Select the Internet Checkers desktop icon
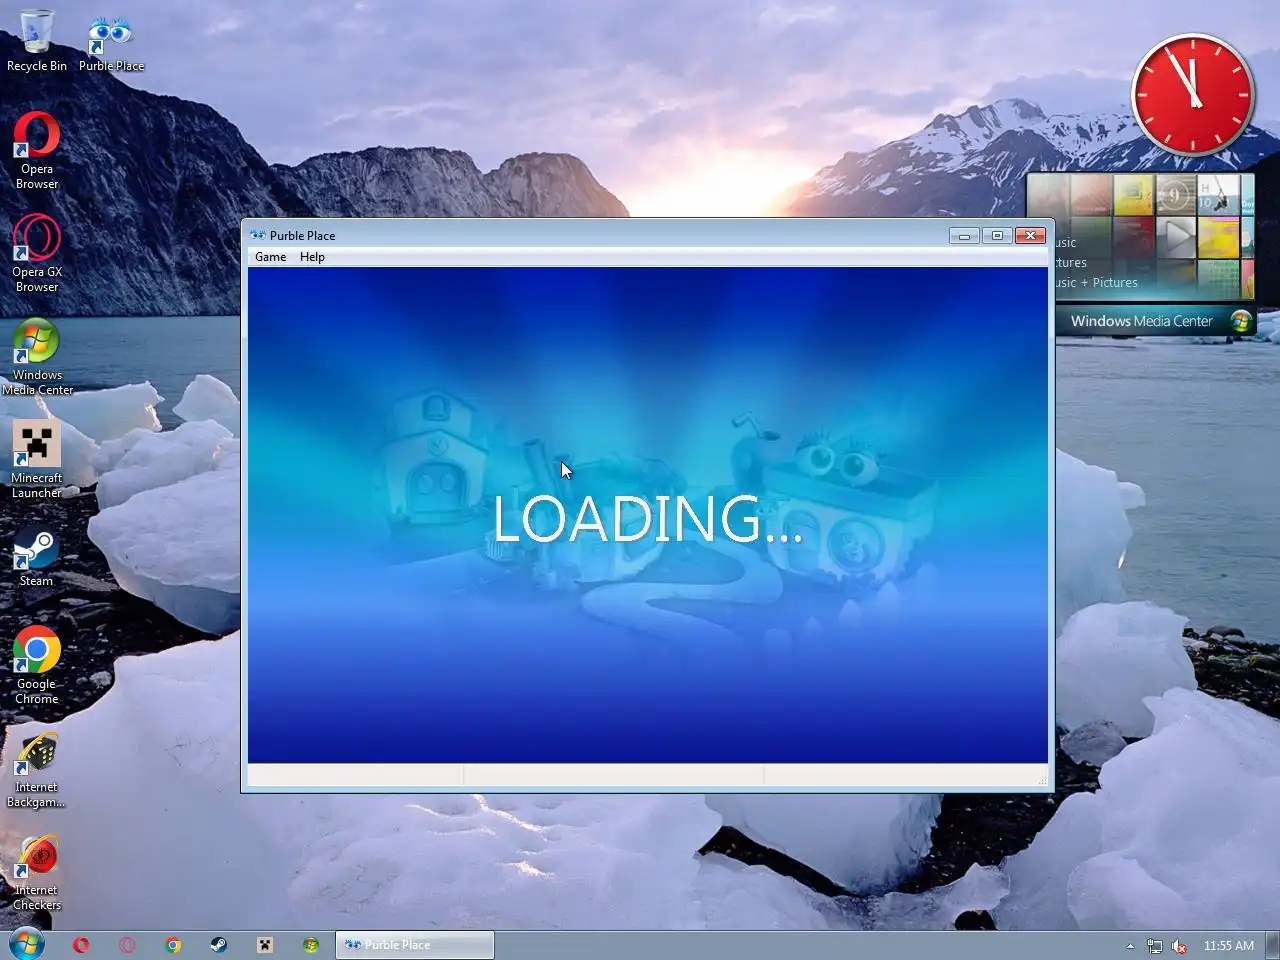Viewport: 1280px width, 960px height. (x=37, y=873)
